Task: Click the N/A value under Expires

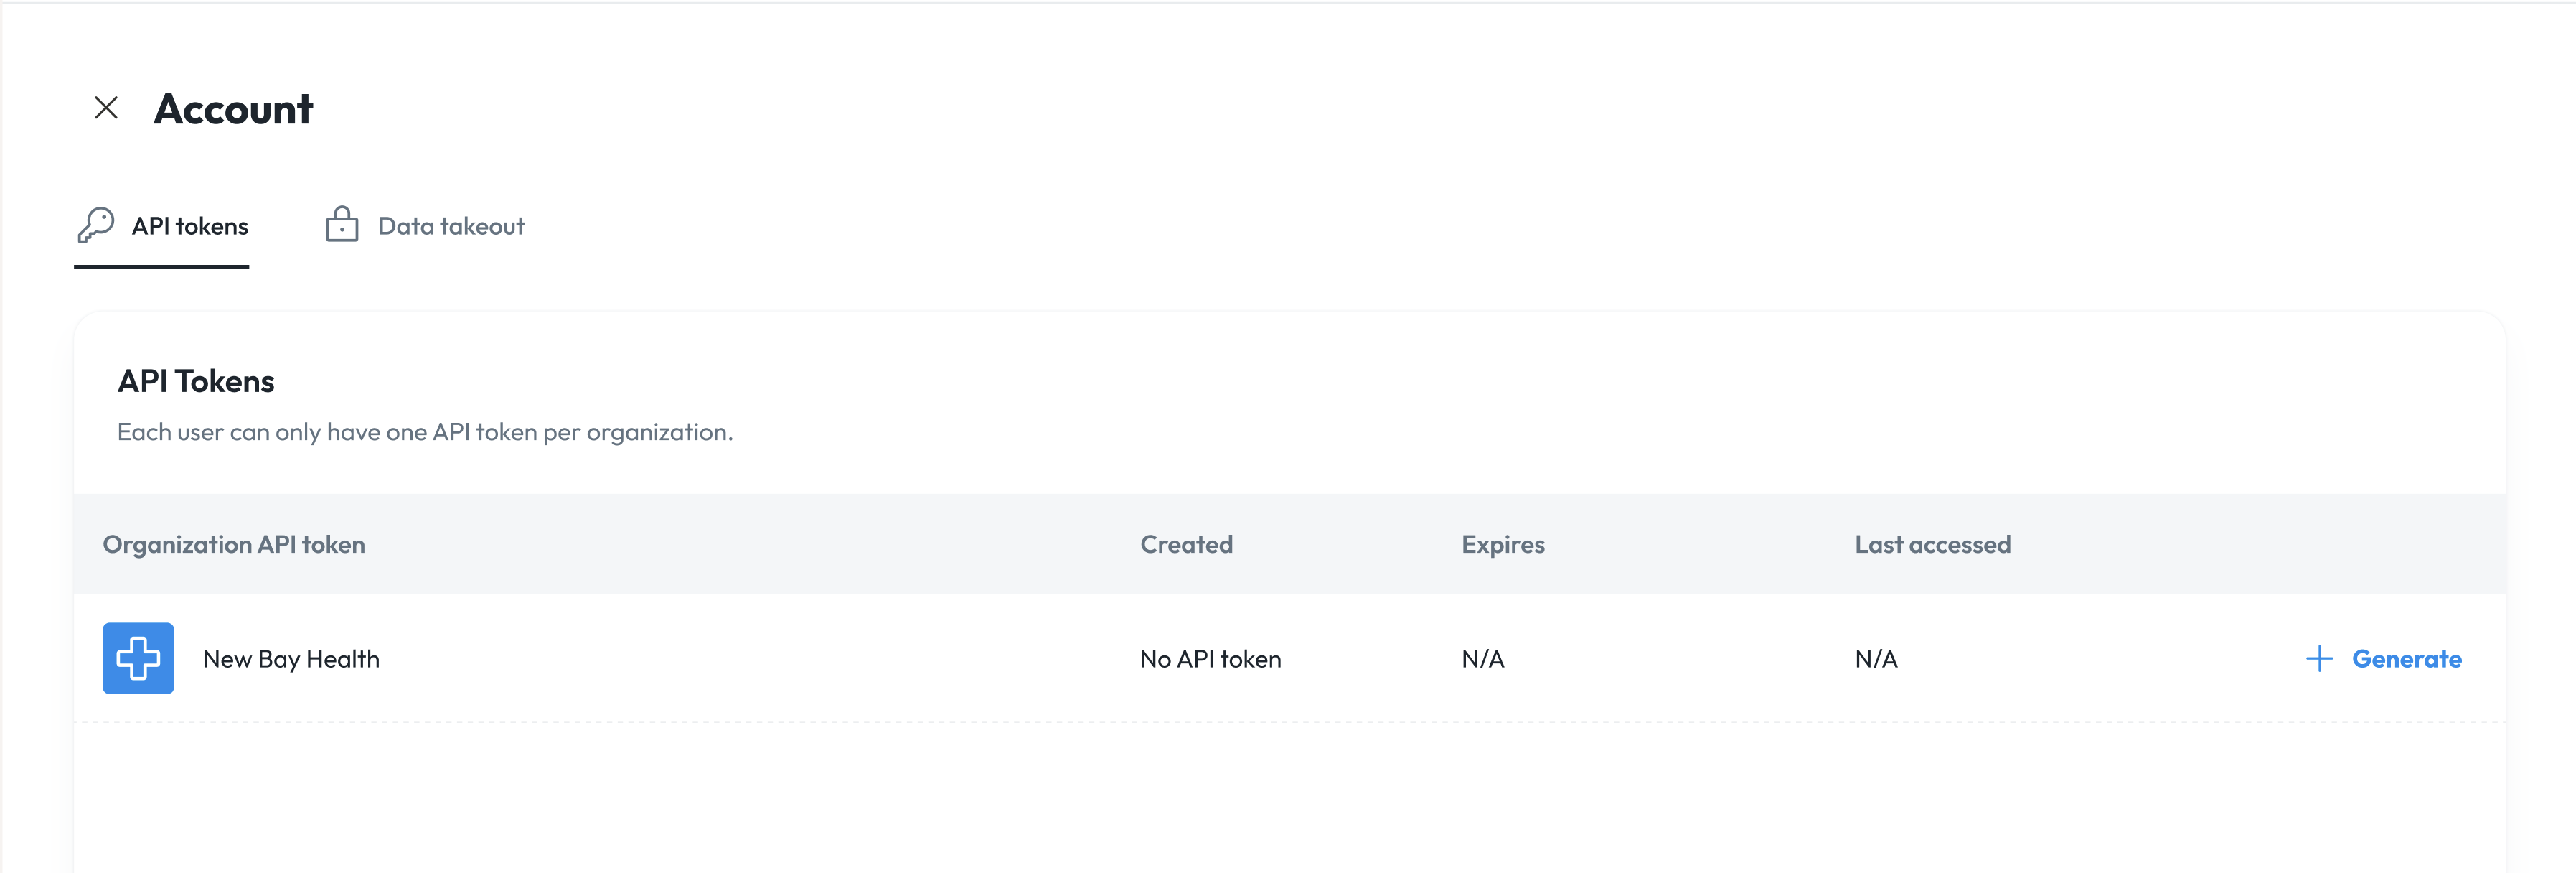Action: pos(1483,658)
